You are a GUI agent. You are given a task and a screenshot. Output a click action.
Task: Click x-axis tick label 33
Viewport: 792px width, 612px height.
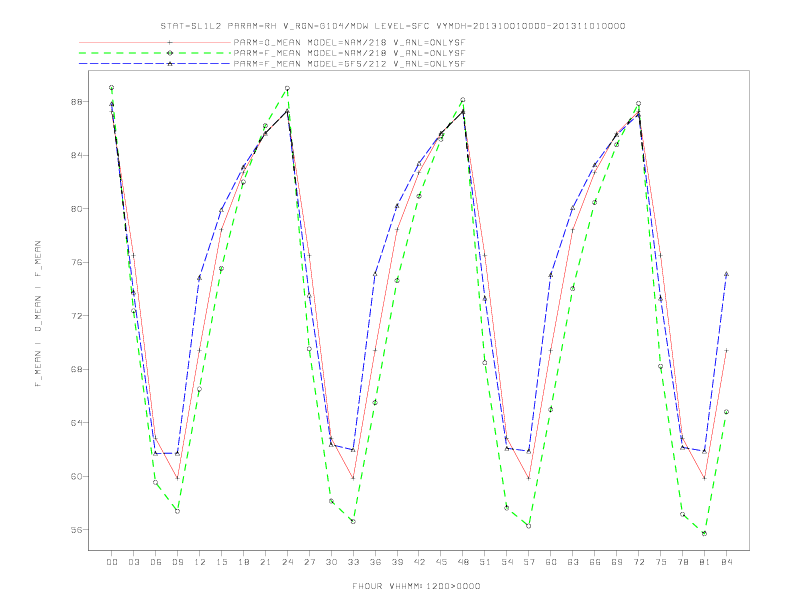pyautogui.click(x=353, y=562)
